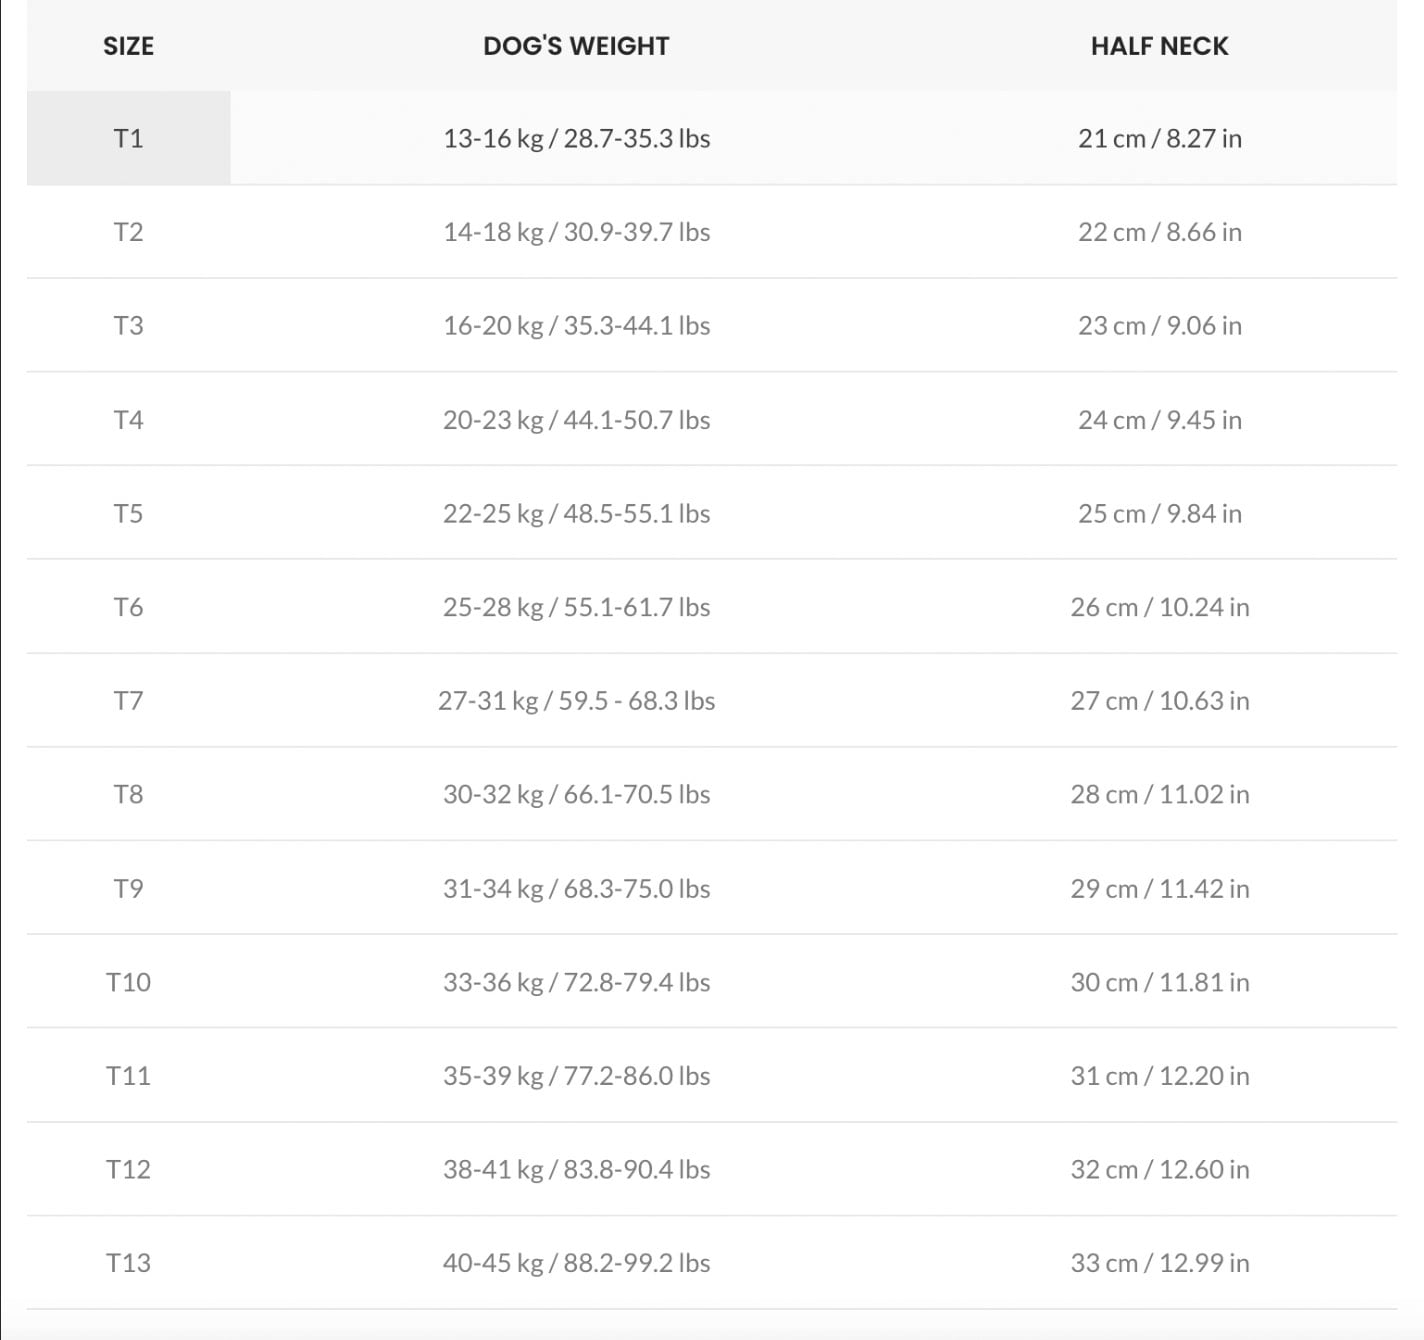Screen dimensions: 1424x1340
Task: Select the highlighted T1 size cell
Action: [x=128, y=138]
